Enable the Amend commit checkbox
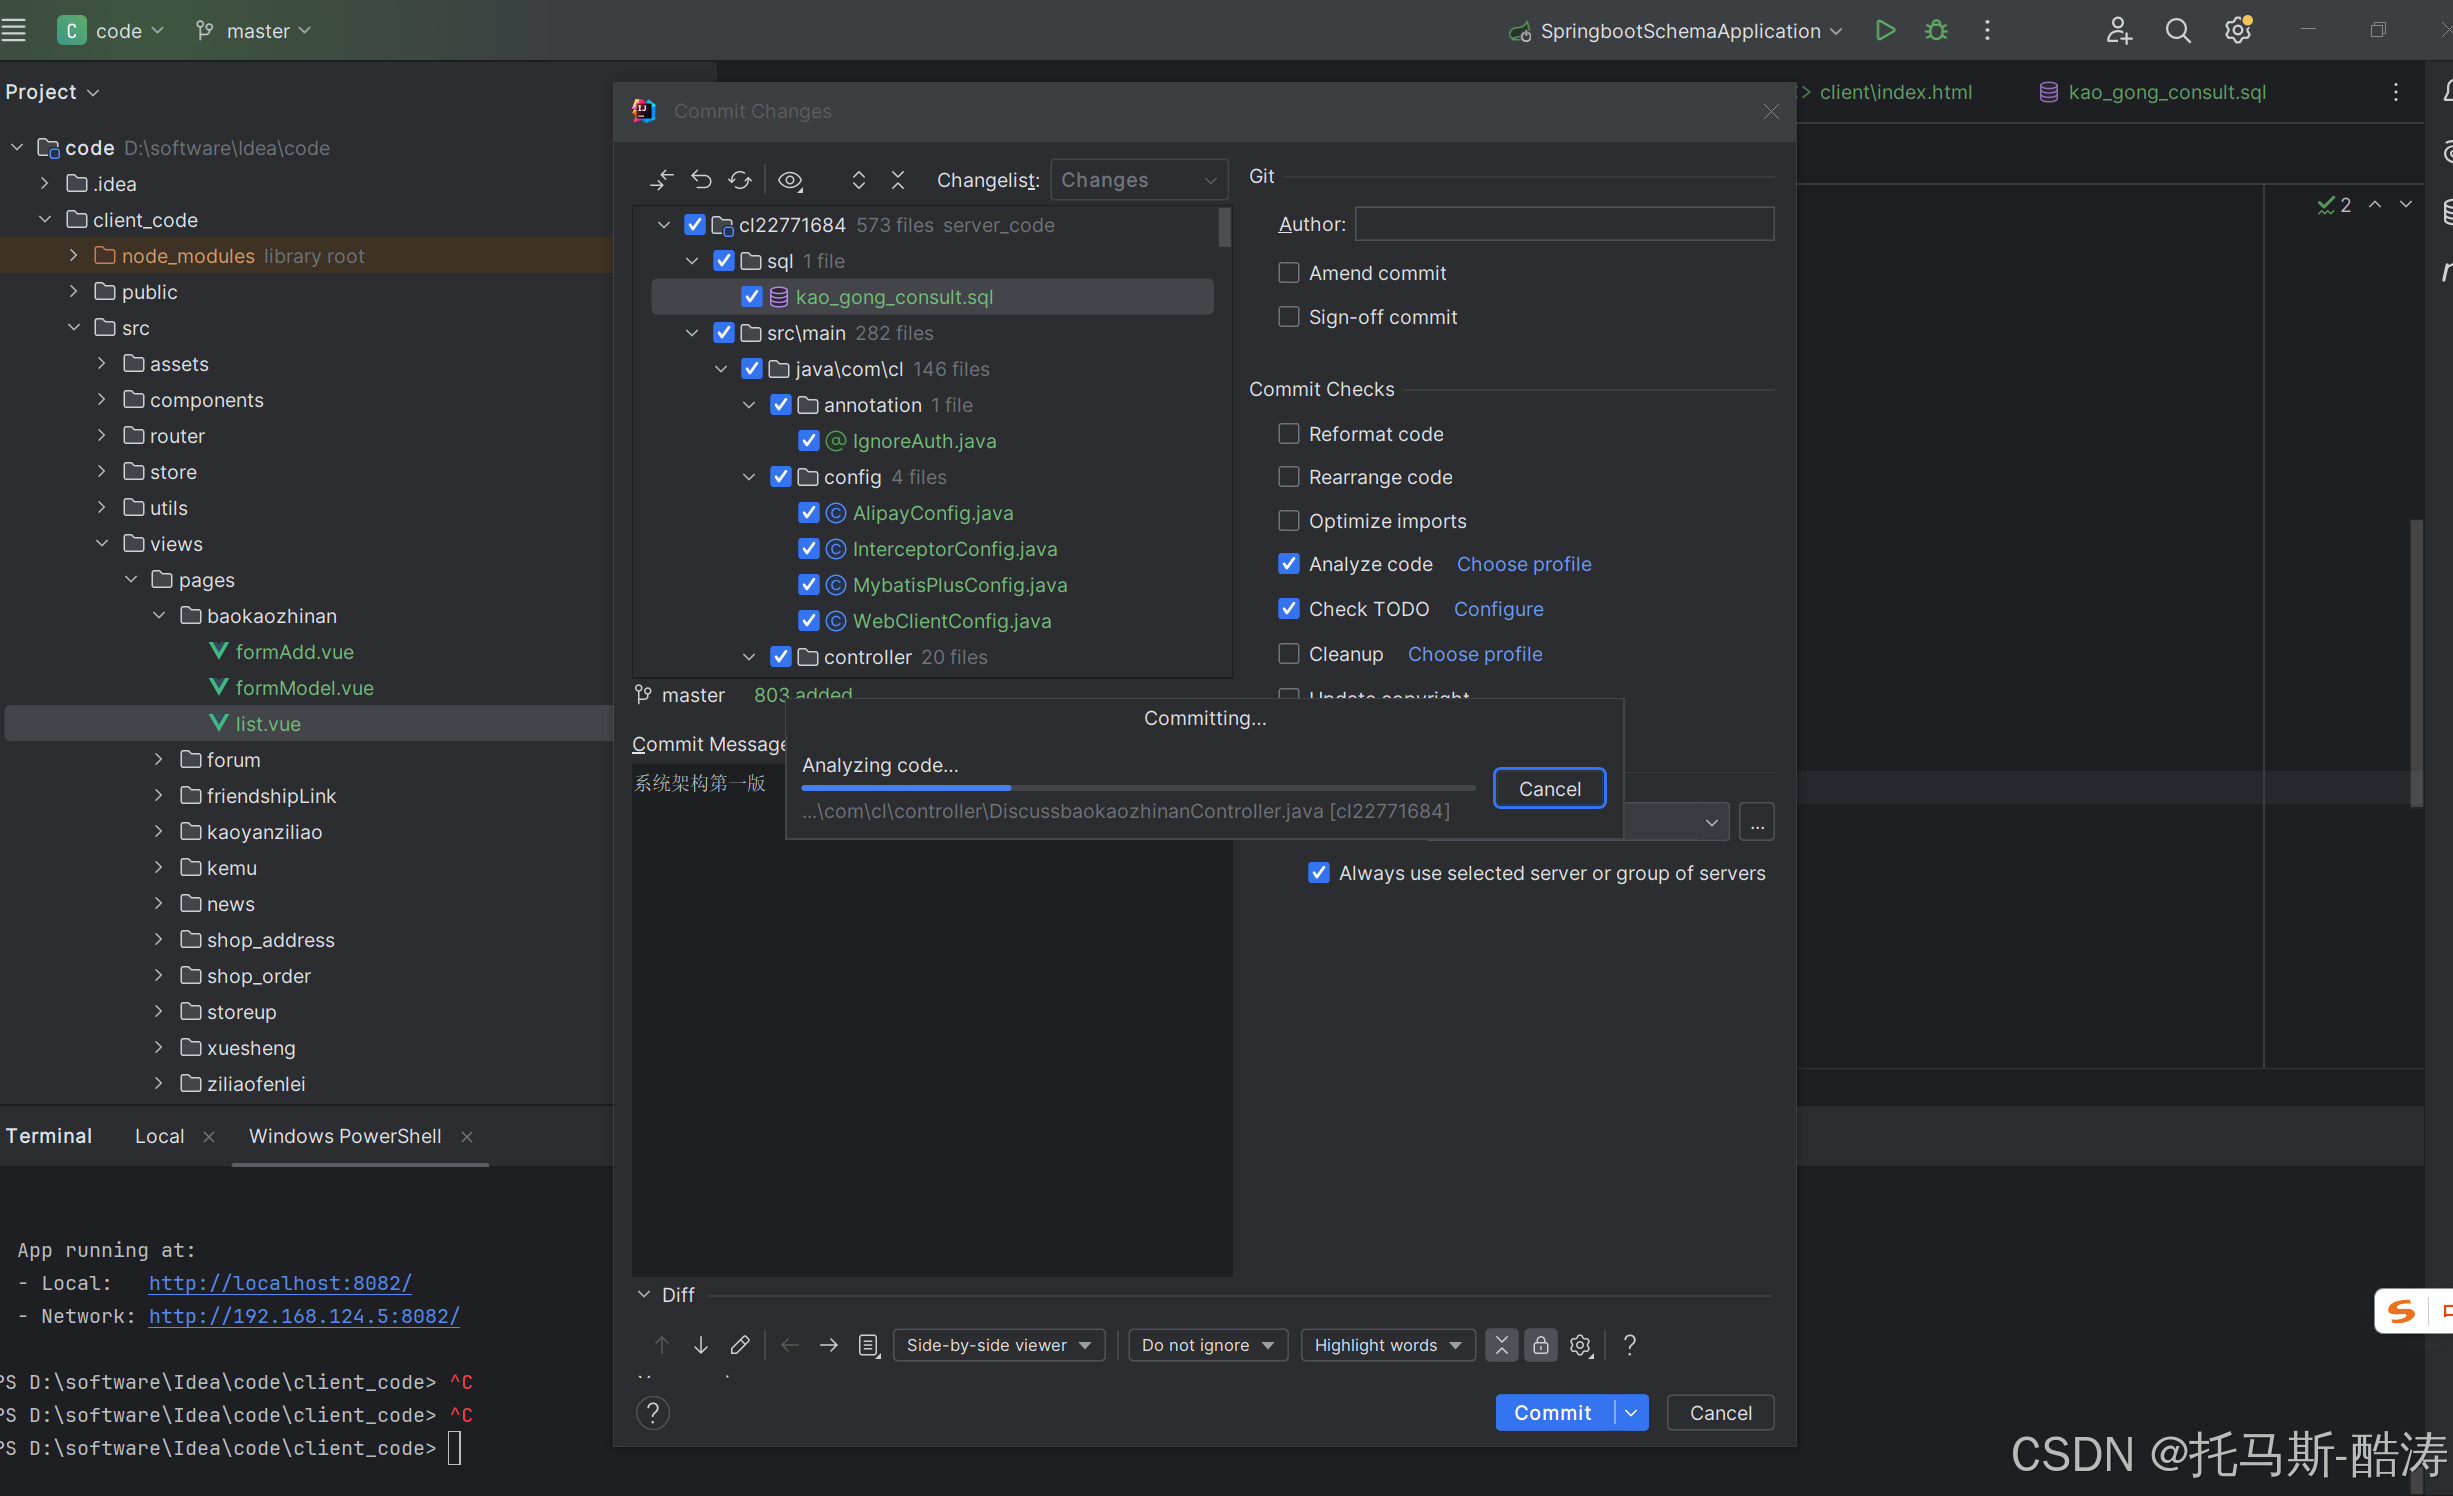2453x1496 pixels. coord(1289,273)
